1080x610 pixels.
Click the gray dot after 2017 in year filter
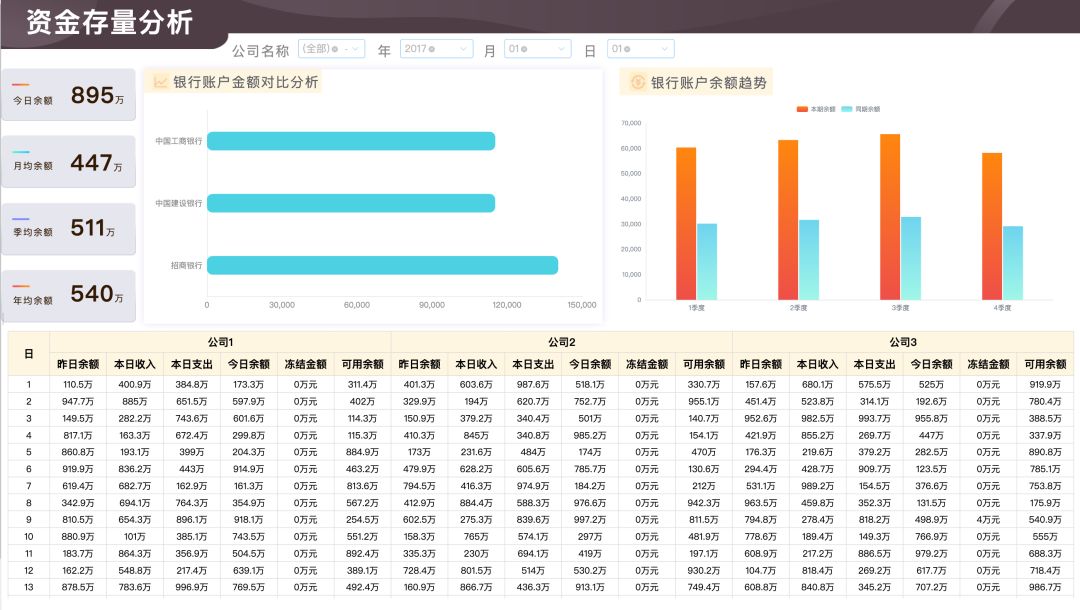[x=431, y=49]
